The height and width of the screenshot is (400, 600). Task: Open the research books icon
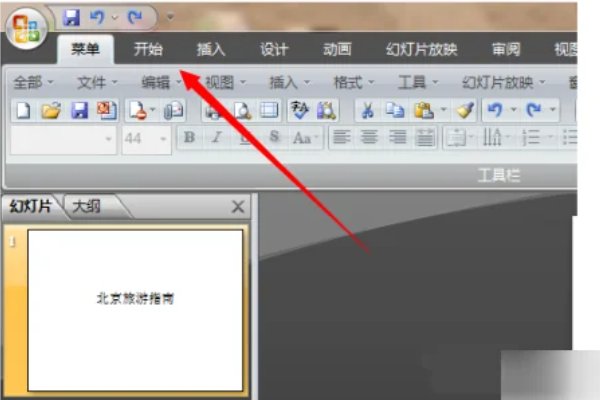pyautogui.click(x=326, y=110)
